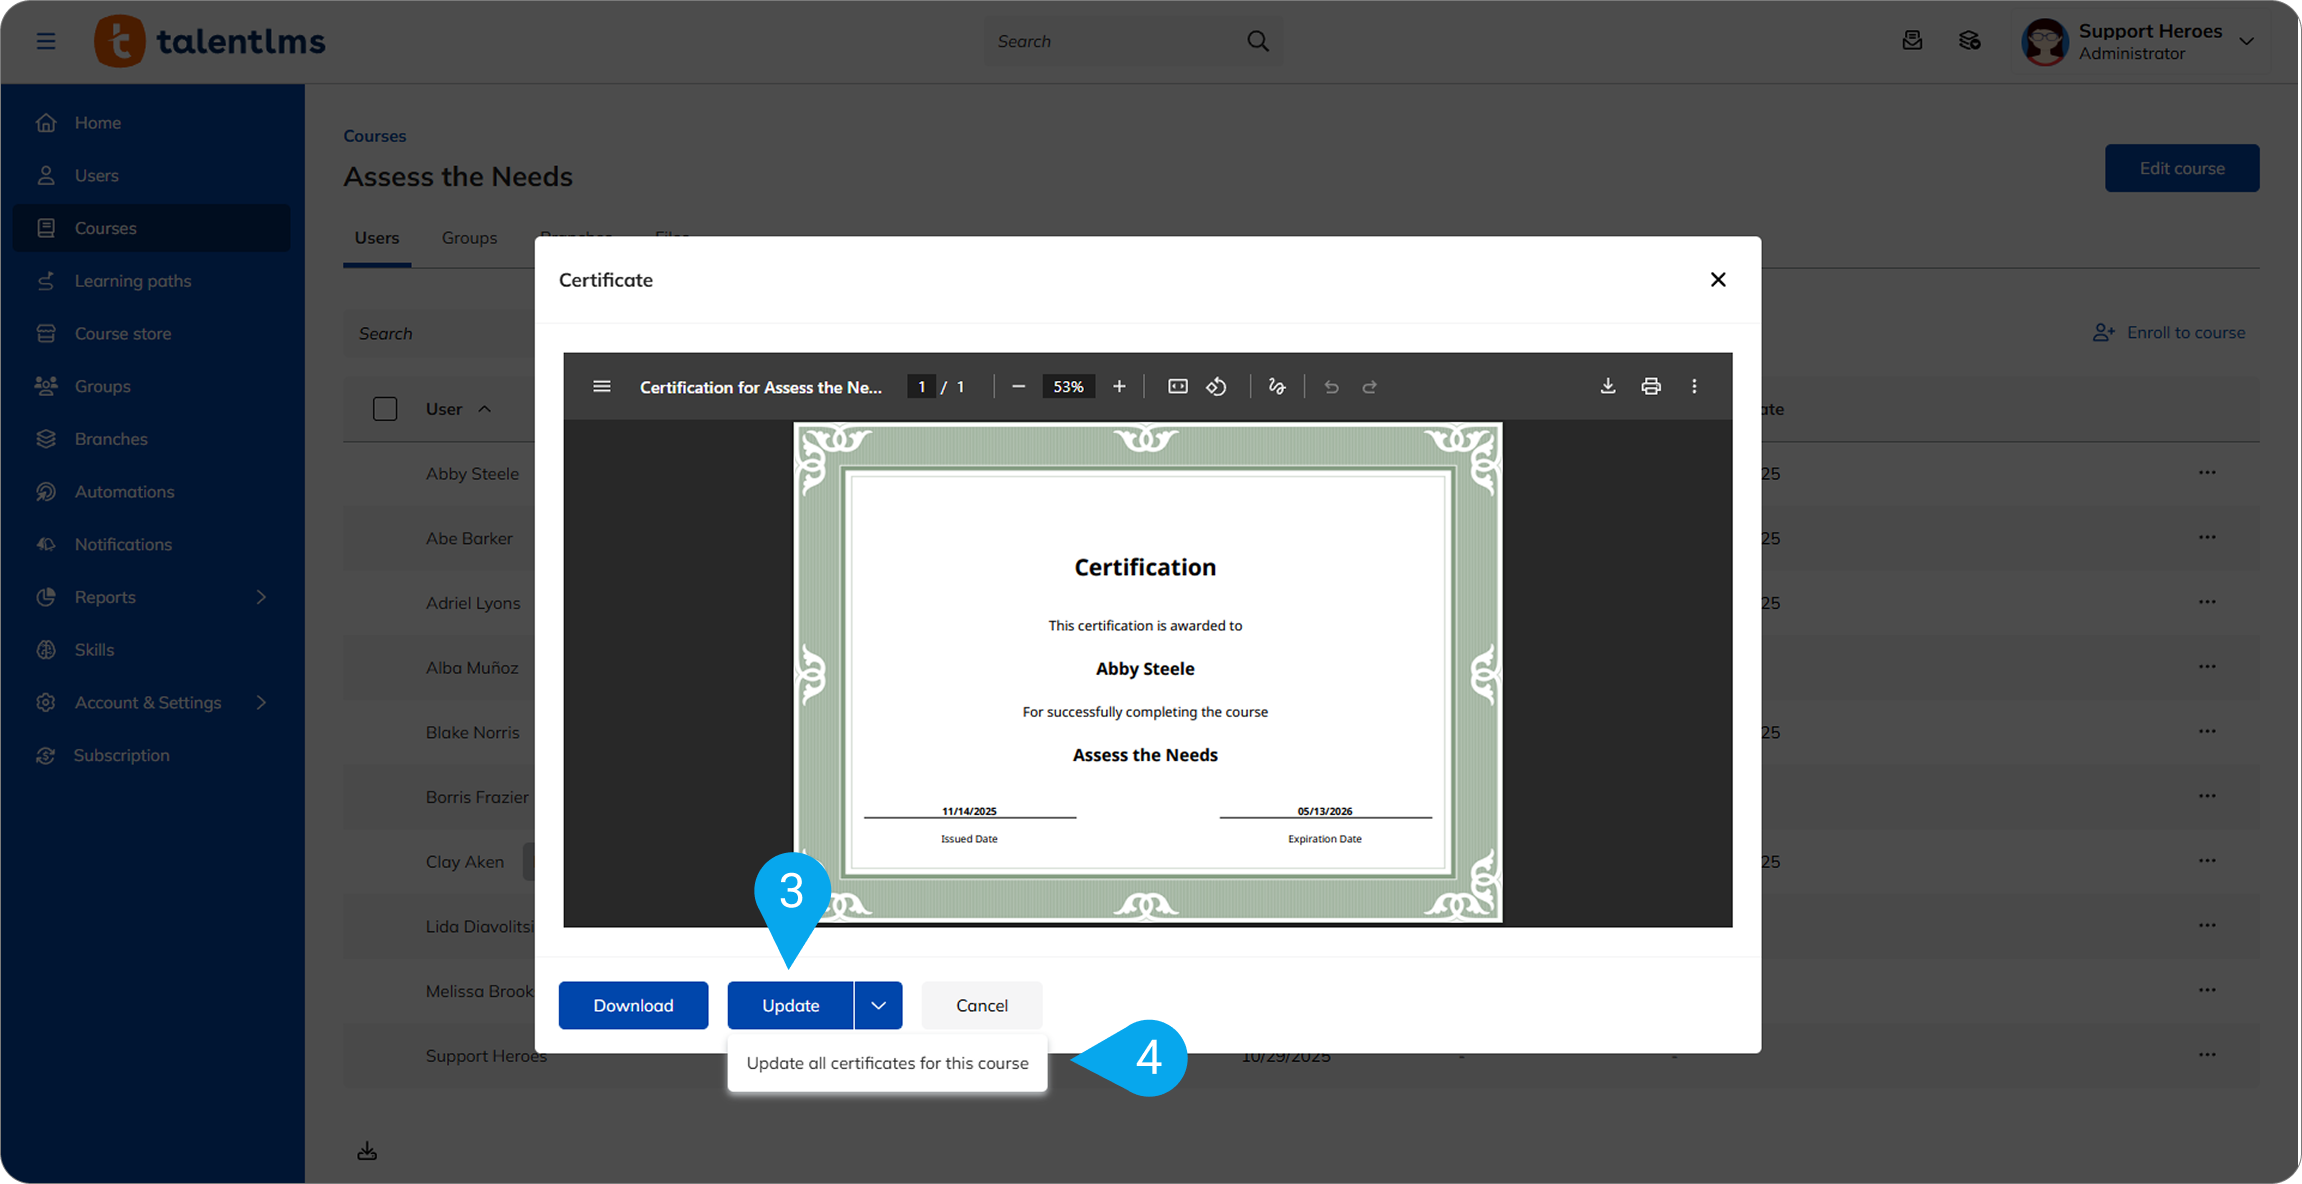Click the PDF draw annotation icon
The height and width of the screenshot is (1184, 2302).
1276,386
